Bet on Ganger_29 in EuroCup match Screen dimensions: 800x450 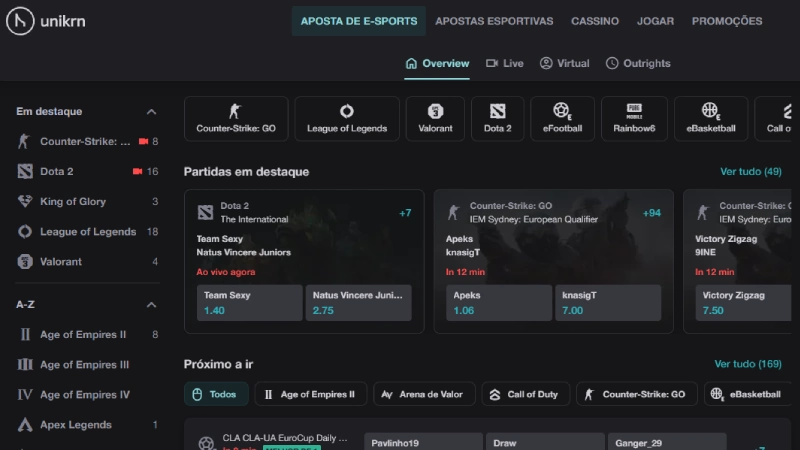667,442
